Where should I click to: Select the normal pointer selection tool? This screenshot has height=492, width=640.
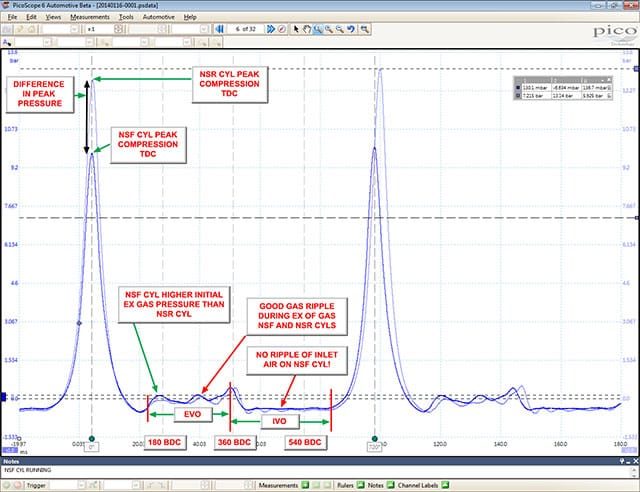pos(296,29)
